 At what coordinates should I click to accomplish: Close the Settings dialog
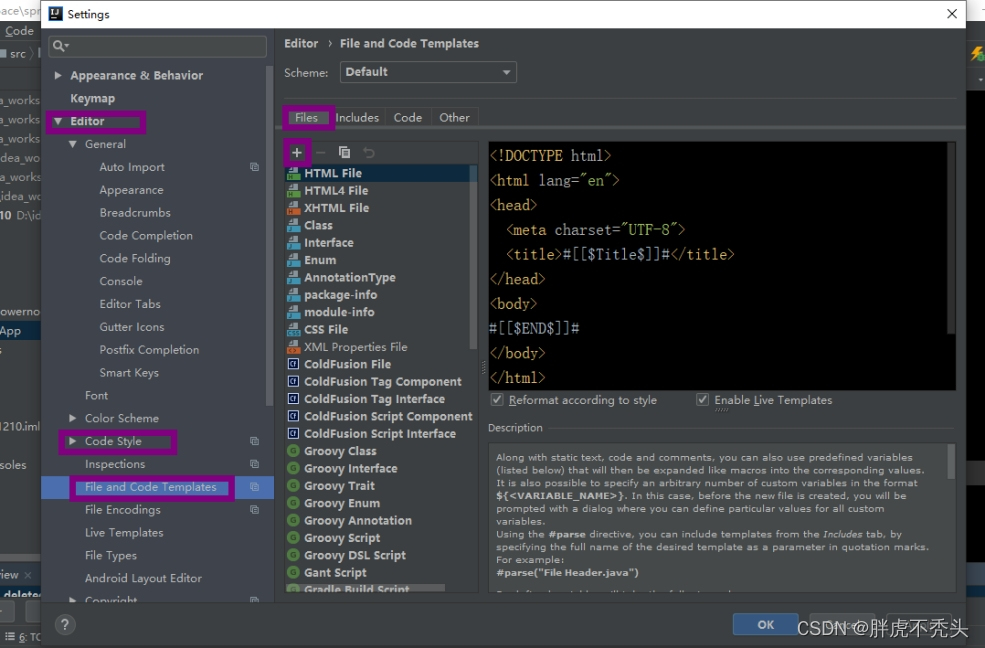(x=952, y=14)
